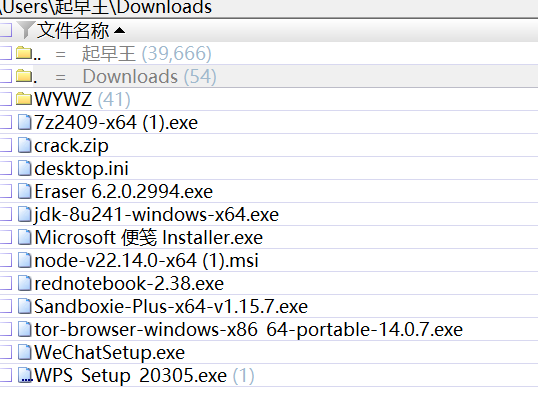
Task: Click the filter funnel icon in header
Action: [x=25, y=30]
